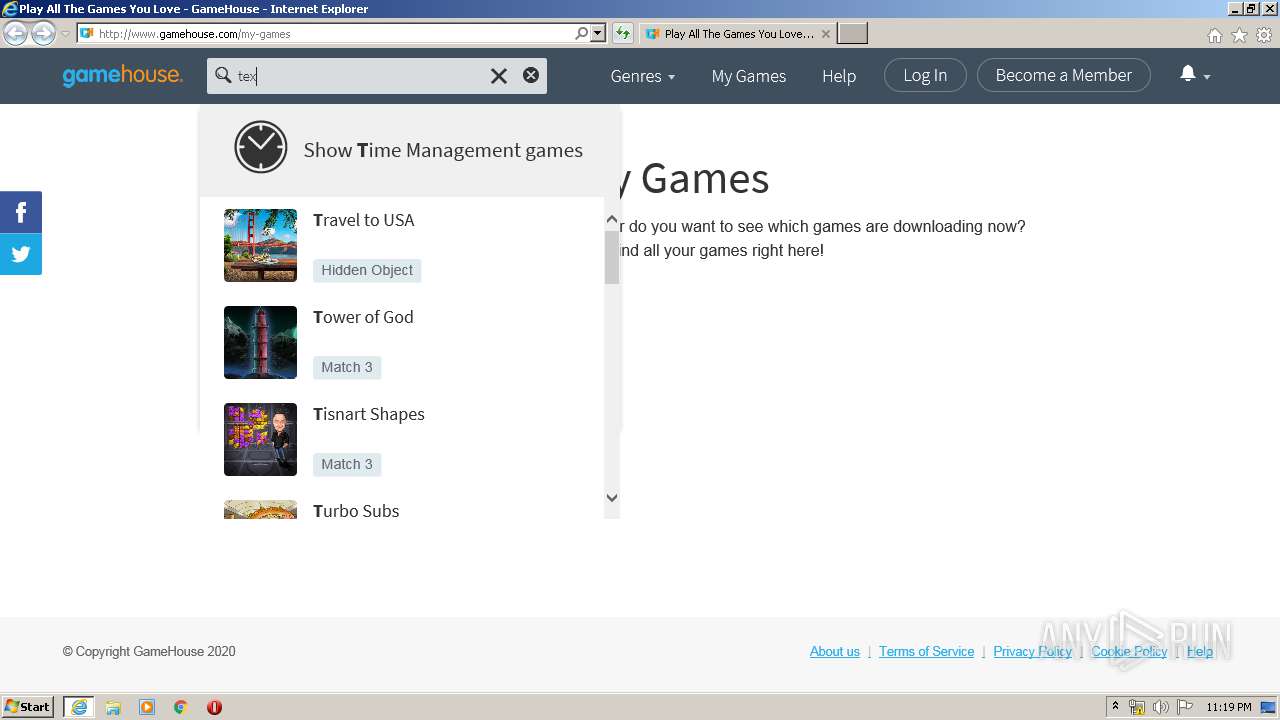Click Become a Member button
1280x720 pixels.
point(1063,75)
